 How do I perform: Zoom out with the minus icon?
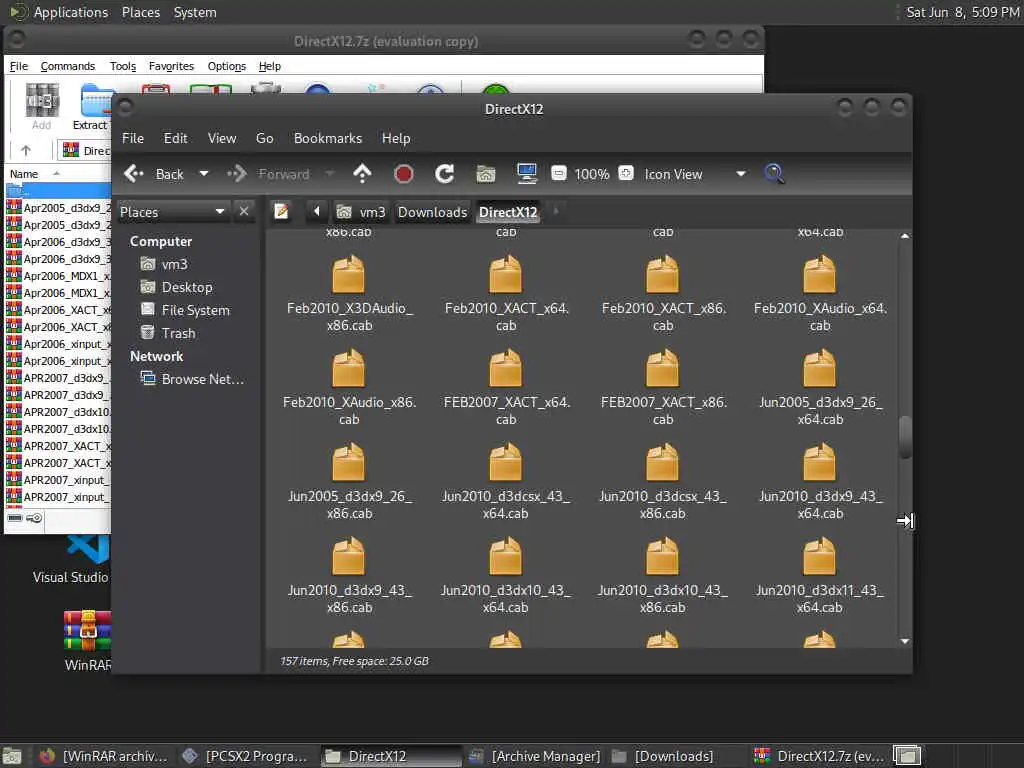(x=558, y=174)
